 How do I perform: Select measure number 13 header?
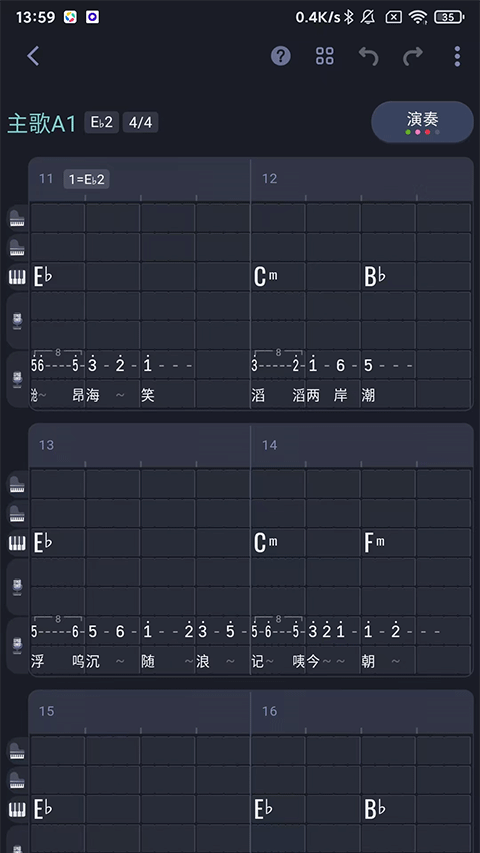point(46,445)
